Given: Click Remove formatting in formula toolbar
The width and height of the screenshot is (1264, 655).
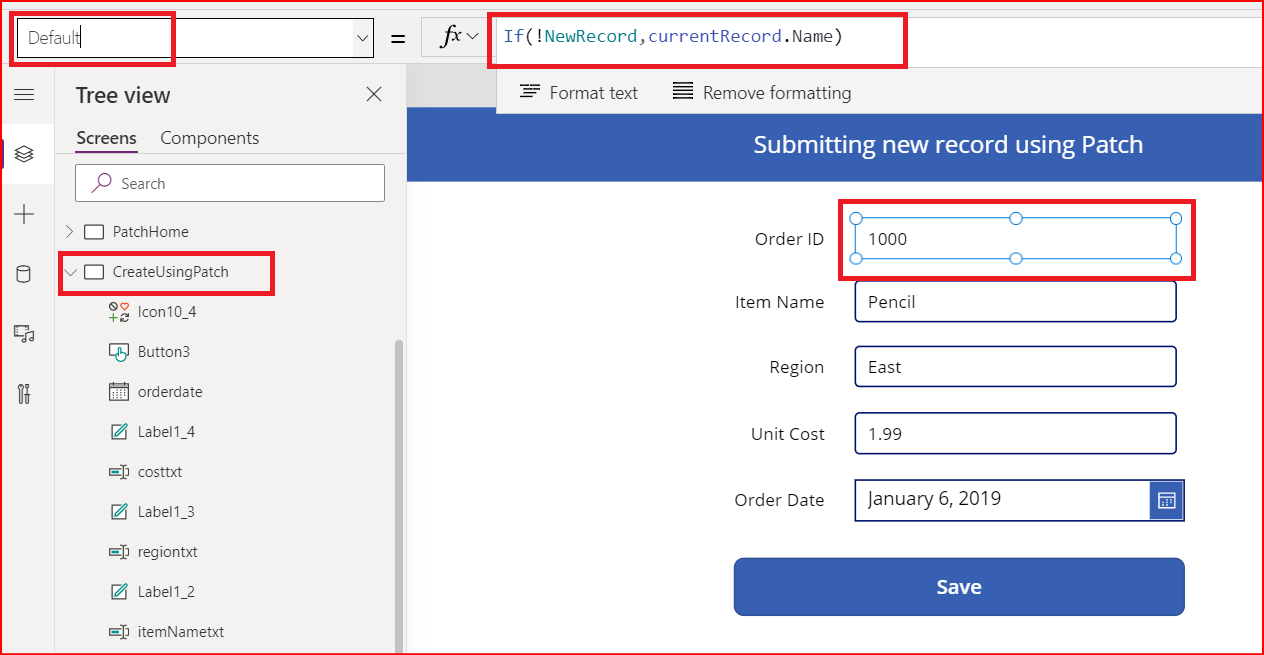Looking at the screenshot, I should click(x=761, y=92).
